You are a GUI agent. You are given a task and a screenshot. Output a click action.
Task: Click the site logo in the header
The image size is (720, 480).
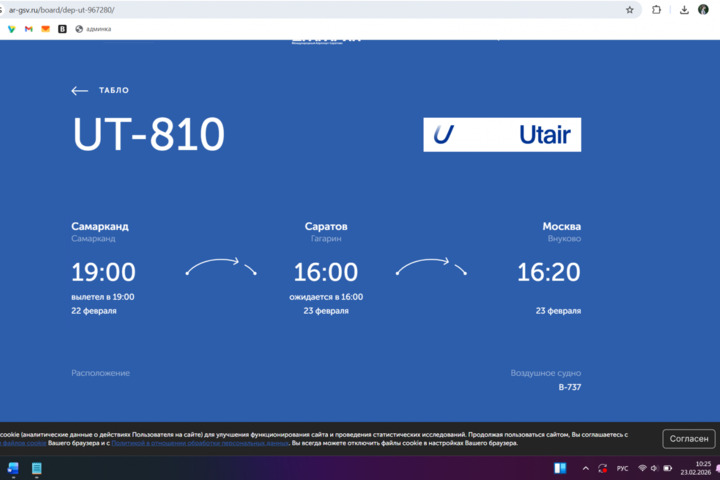(326, 38)
